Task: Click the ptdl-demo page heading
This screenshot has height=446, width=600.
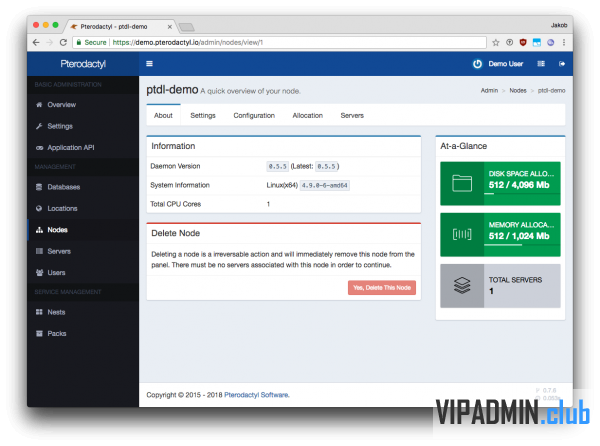Action: 172,90
